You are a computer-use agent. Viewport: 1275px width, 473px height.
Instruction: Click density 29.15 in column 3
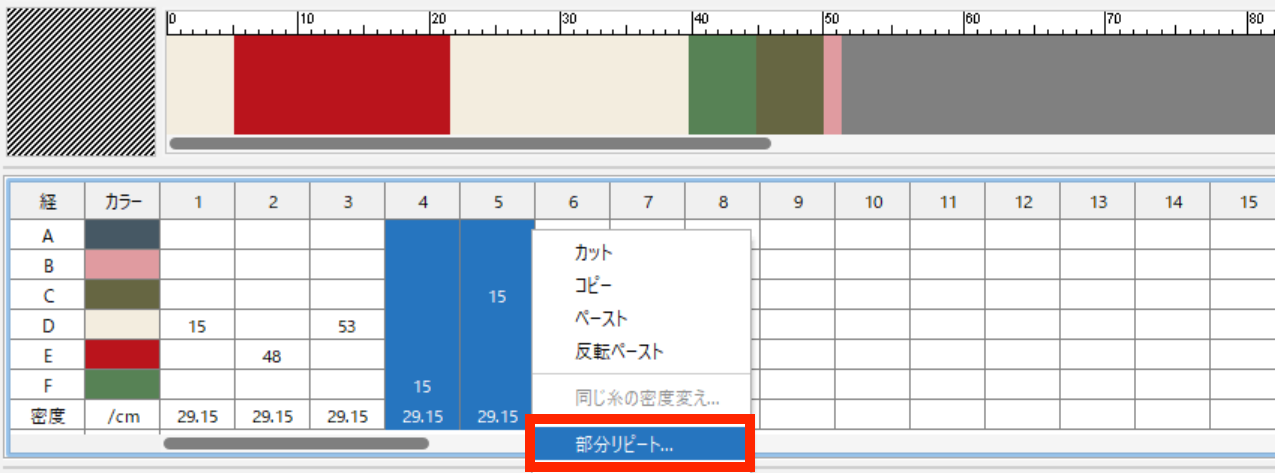[x=348, y=415]
